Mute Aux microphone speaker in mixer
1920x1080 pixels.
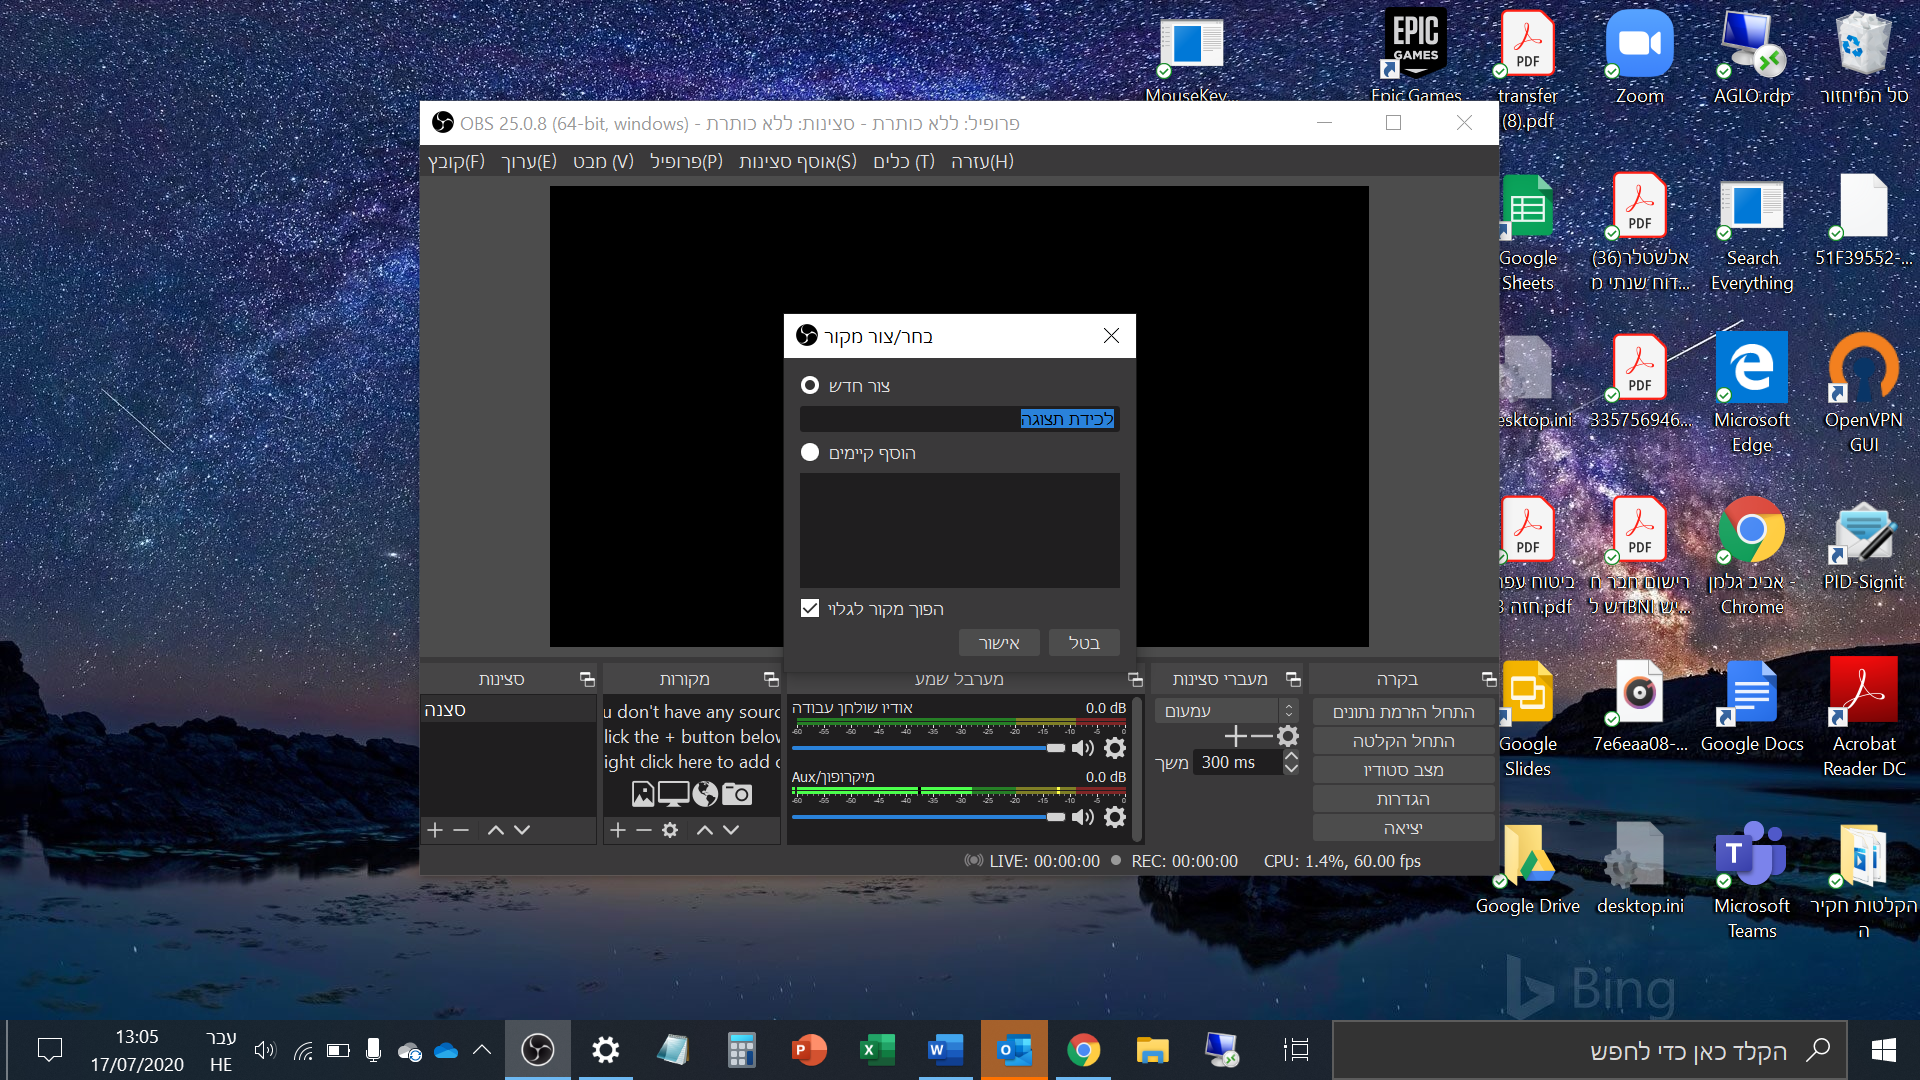coord(1082,817)
